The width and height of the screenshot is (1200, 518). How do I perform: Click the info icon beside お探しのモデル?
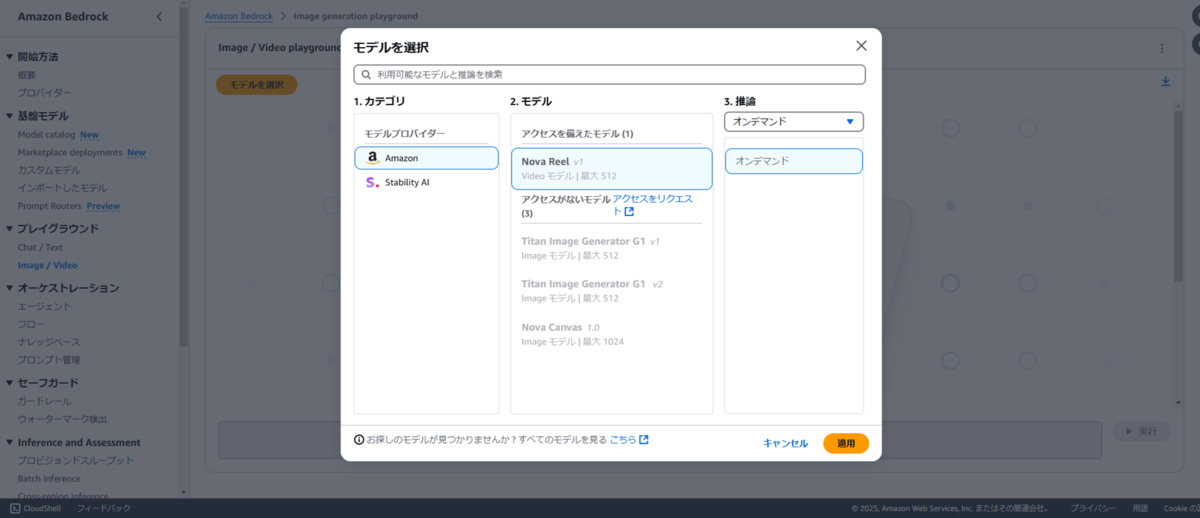coord(359,439)
